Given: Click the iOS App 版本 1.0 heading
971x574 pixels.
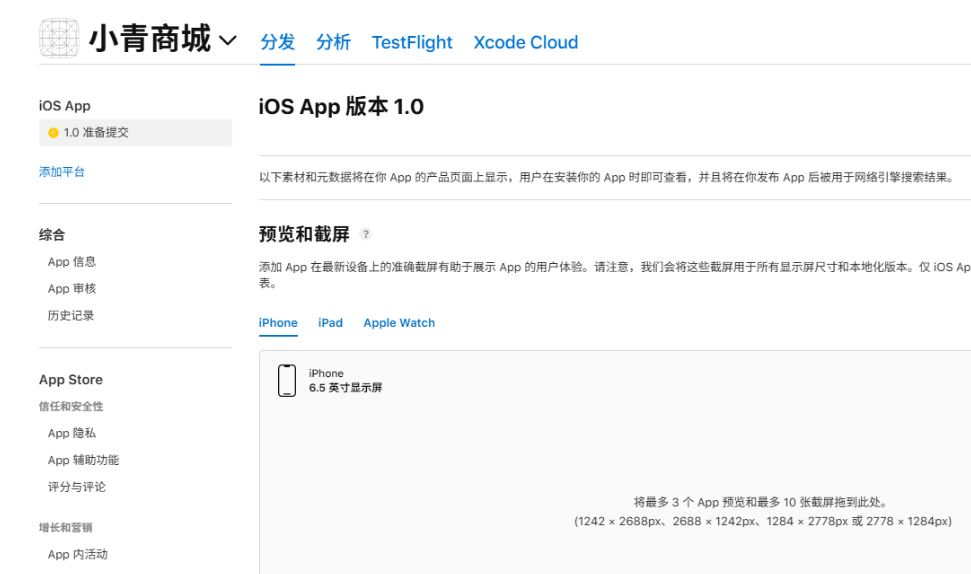Looking at the screenshot, I should click(x=341, y=107).
